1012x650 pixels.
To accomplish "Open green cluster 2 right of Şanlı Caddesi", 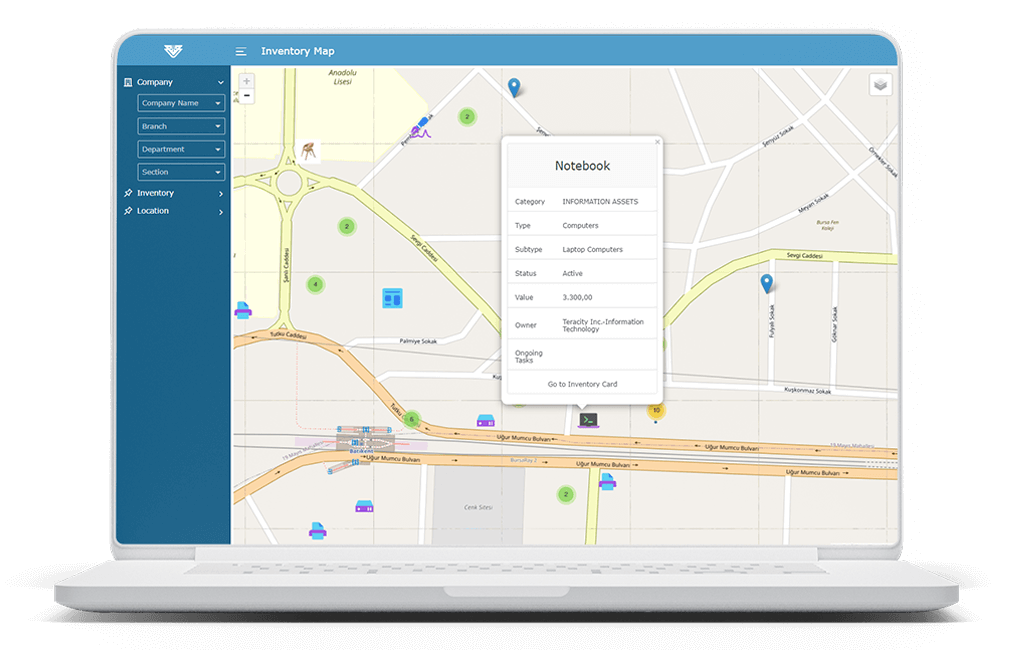I will click(347, 227).
